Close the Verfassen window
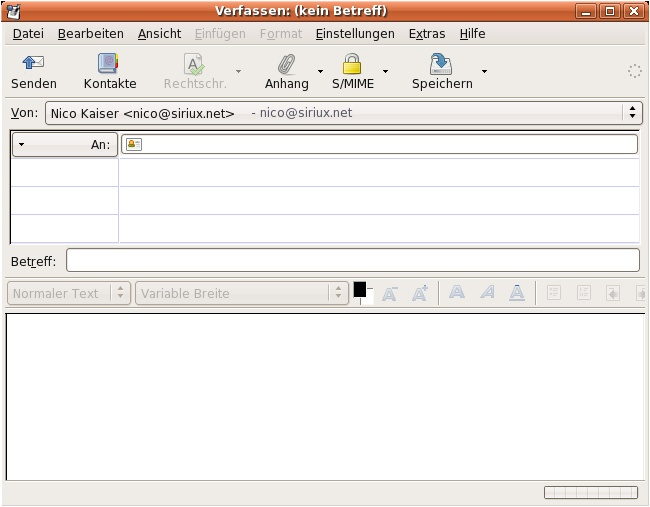 pos(634,11)
